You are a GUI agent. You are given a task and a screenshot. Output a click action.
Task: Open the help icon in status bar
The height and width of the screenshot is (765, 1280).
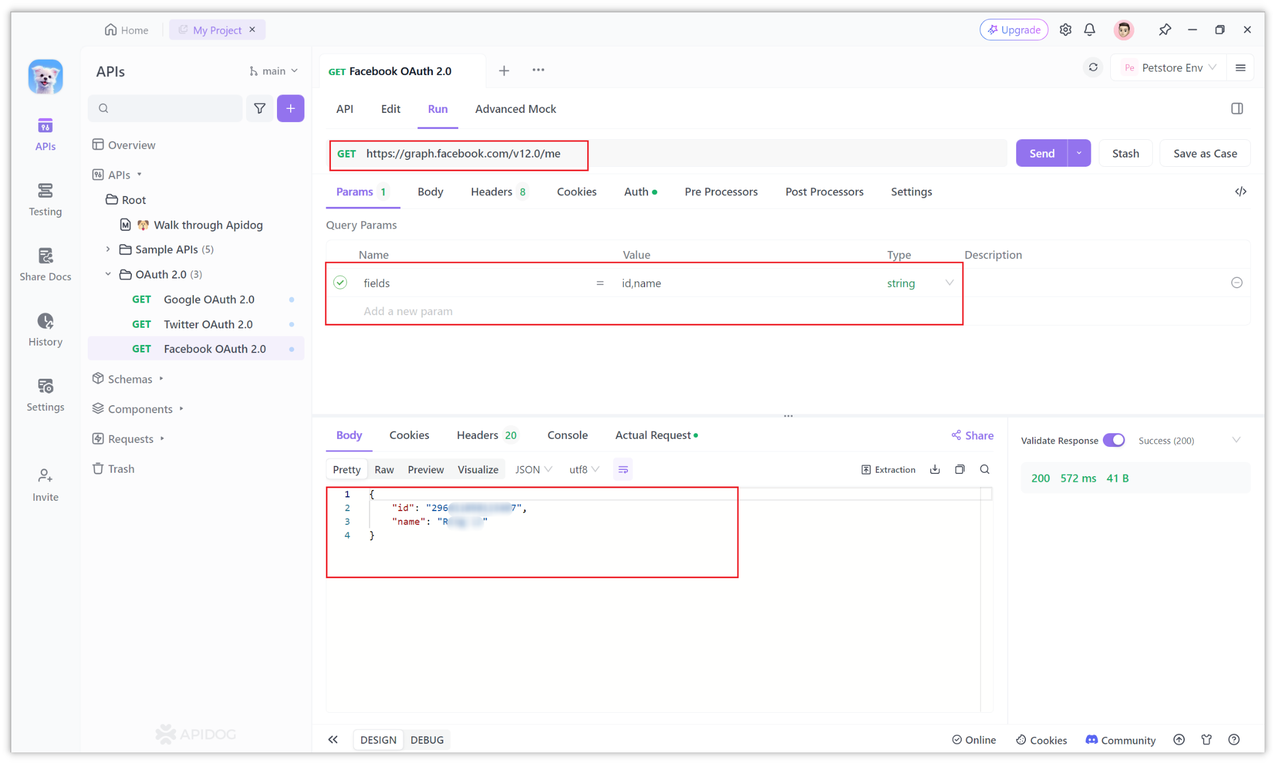click(x=1234, y=740)
